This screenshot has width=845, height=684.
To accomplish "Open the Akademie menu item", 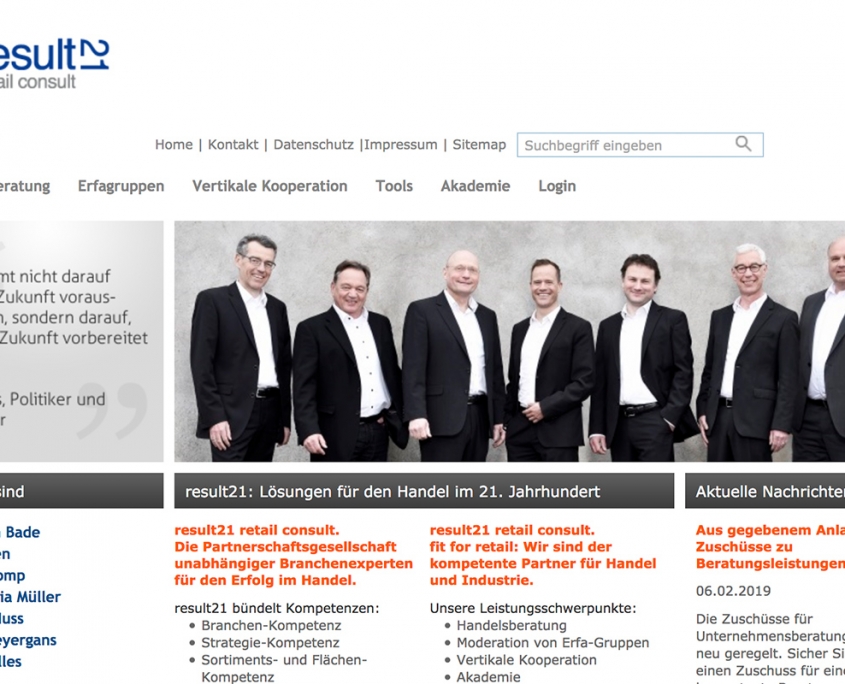I will (x=475, y=186).
